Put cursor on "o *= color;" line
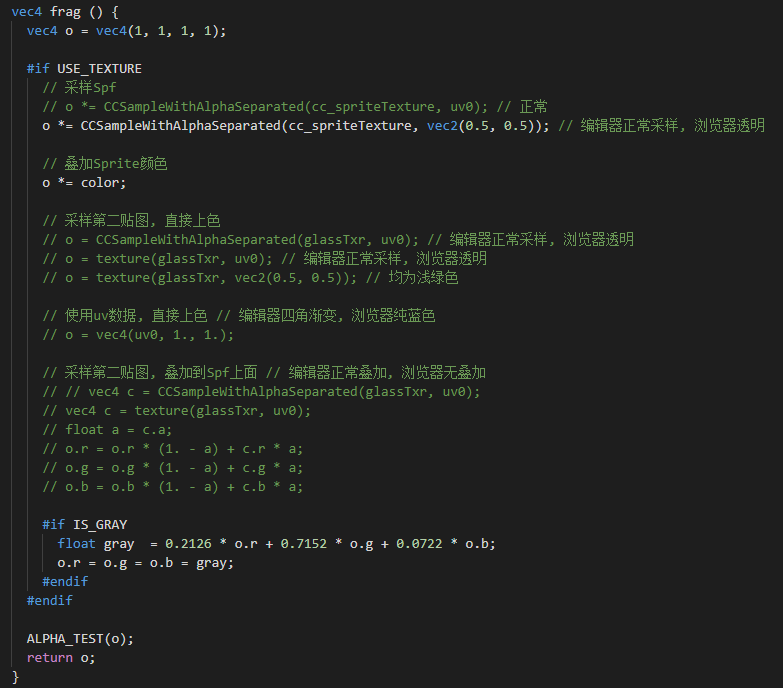783x688 pixels. pos(84,183)
